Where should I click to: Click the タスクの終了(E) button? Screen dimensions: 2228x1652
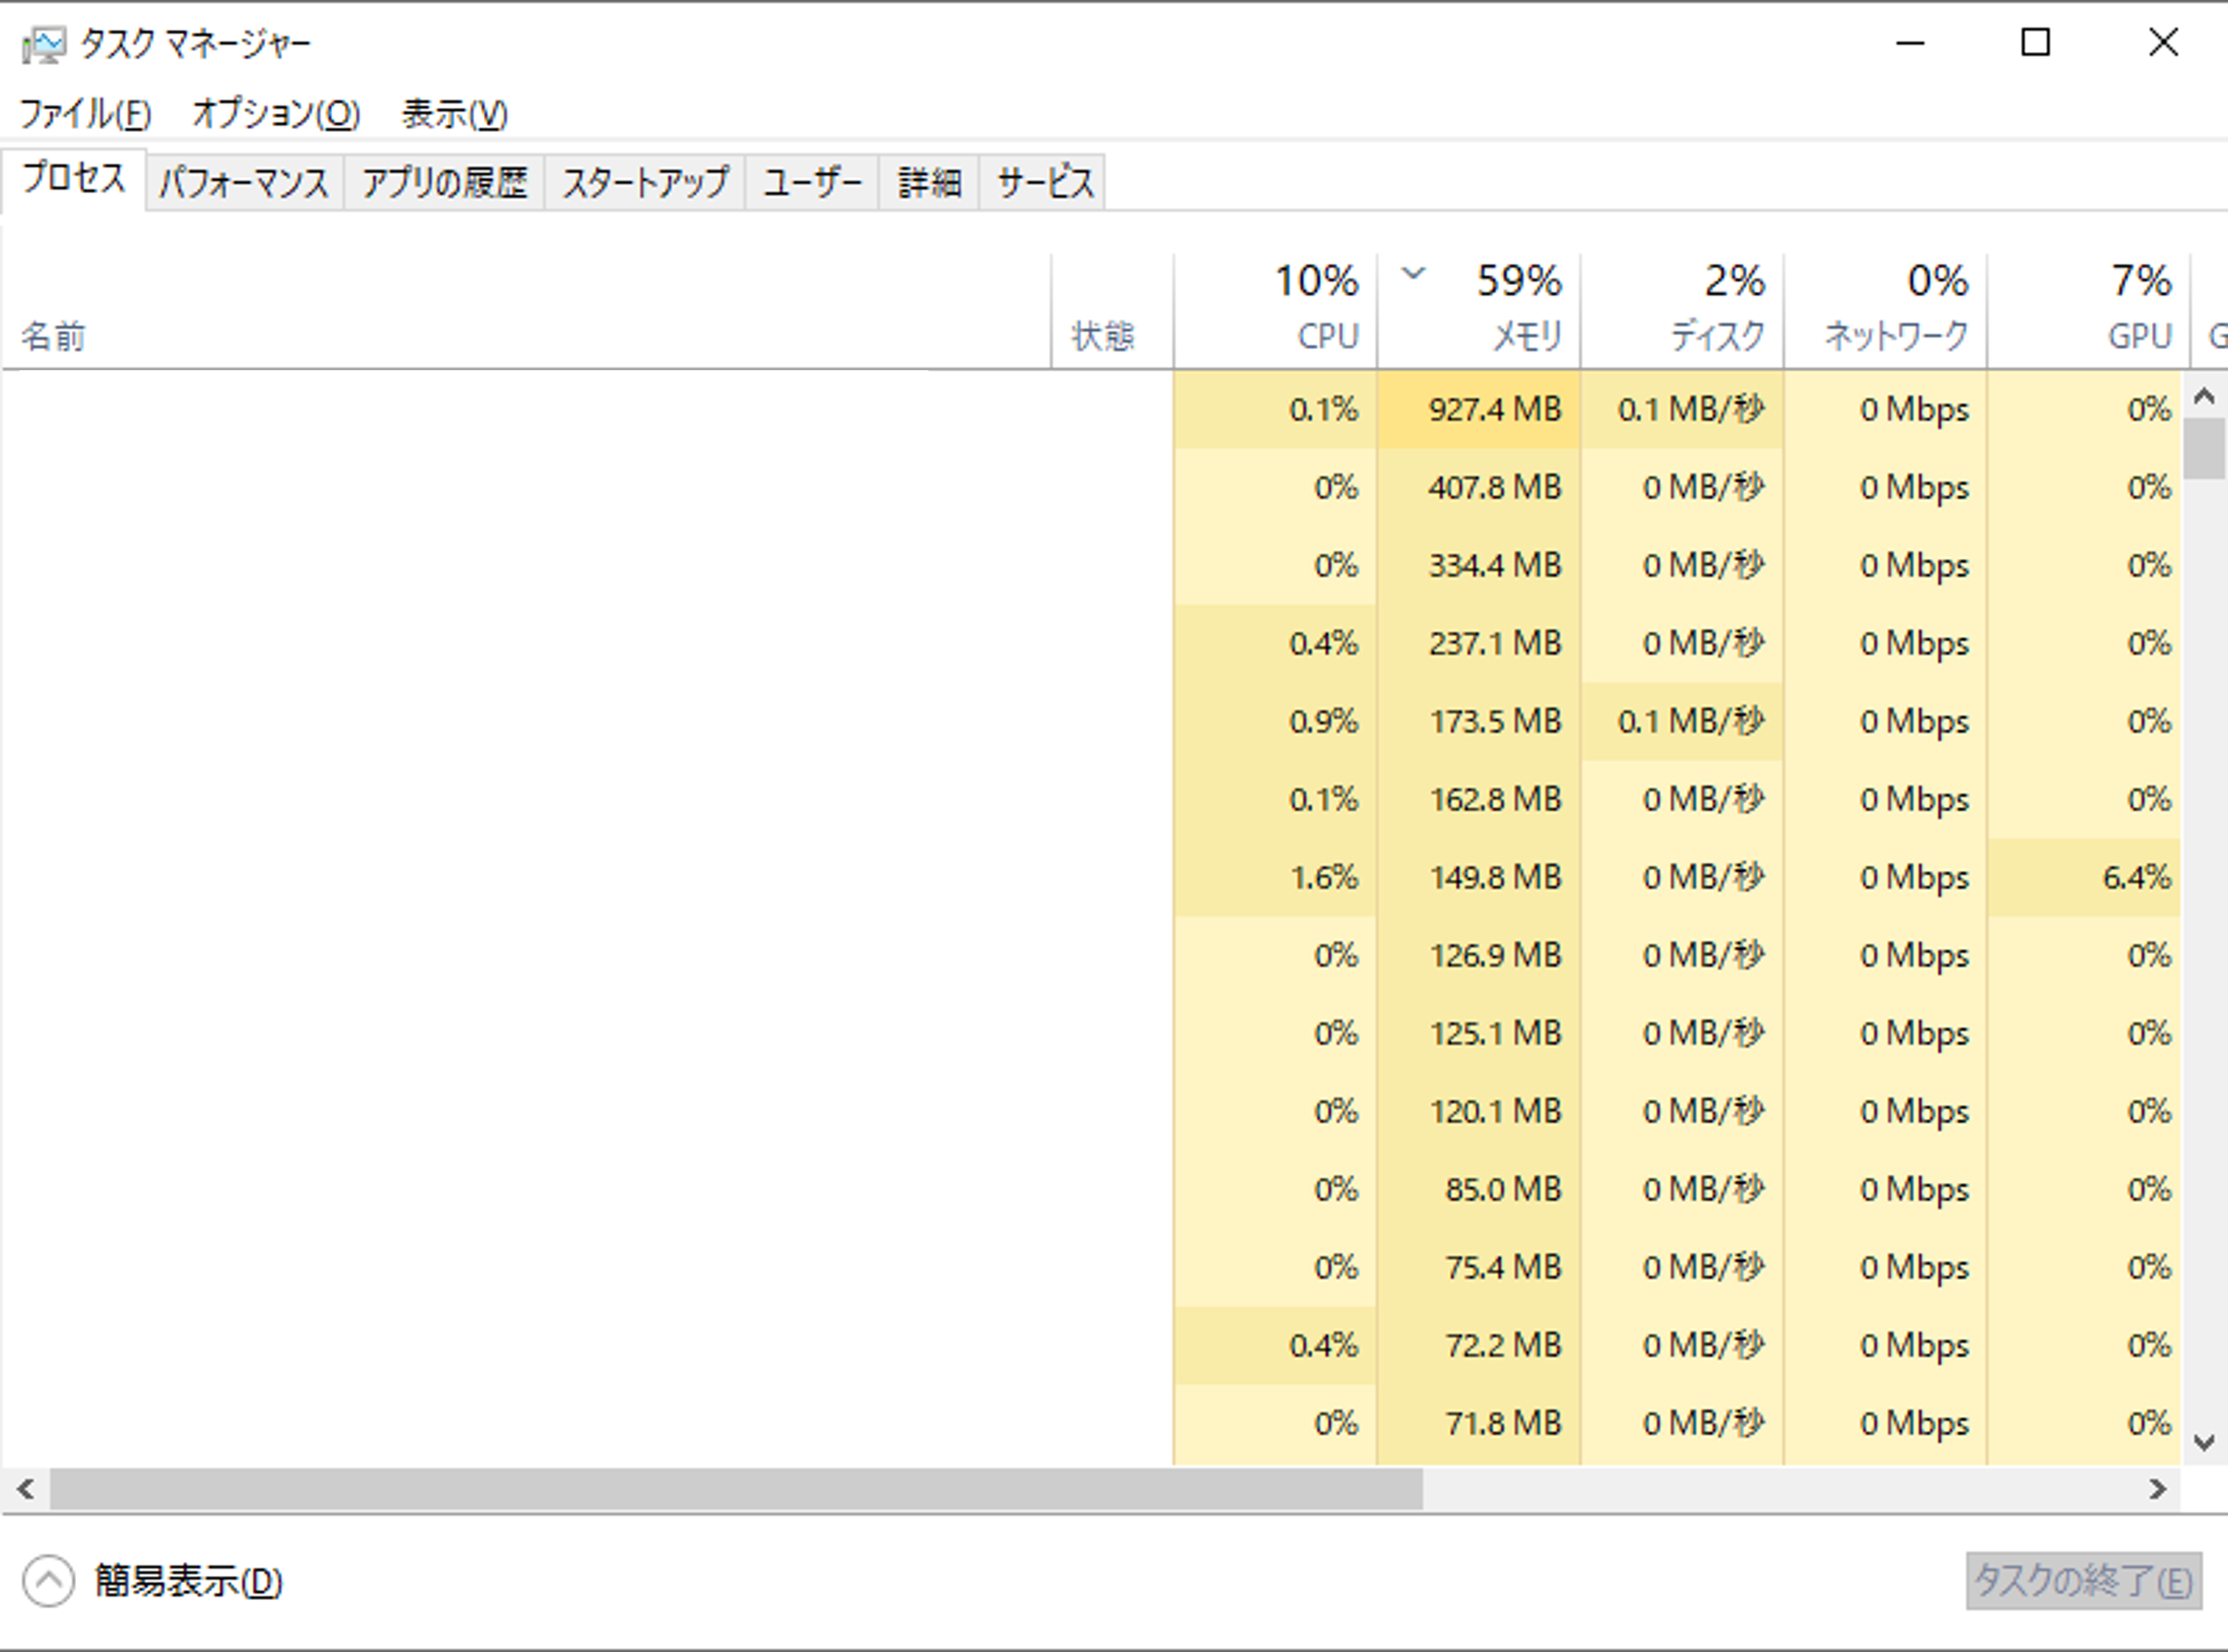2083,1581
